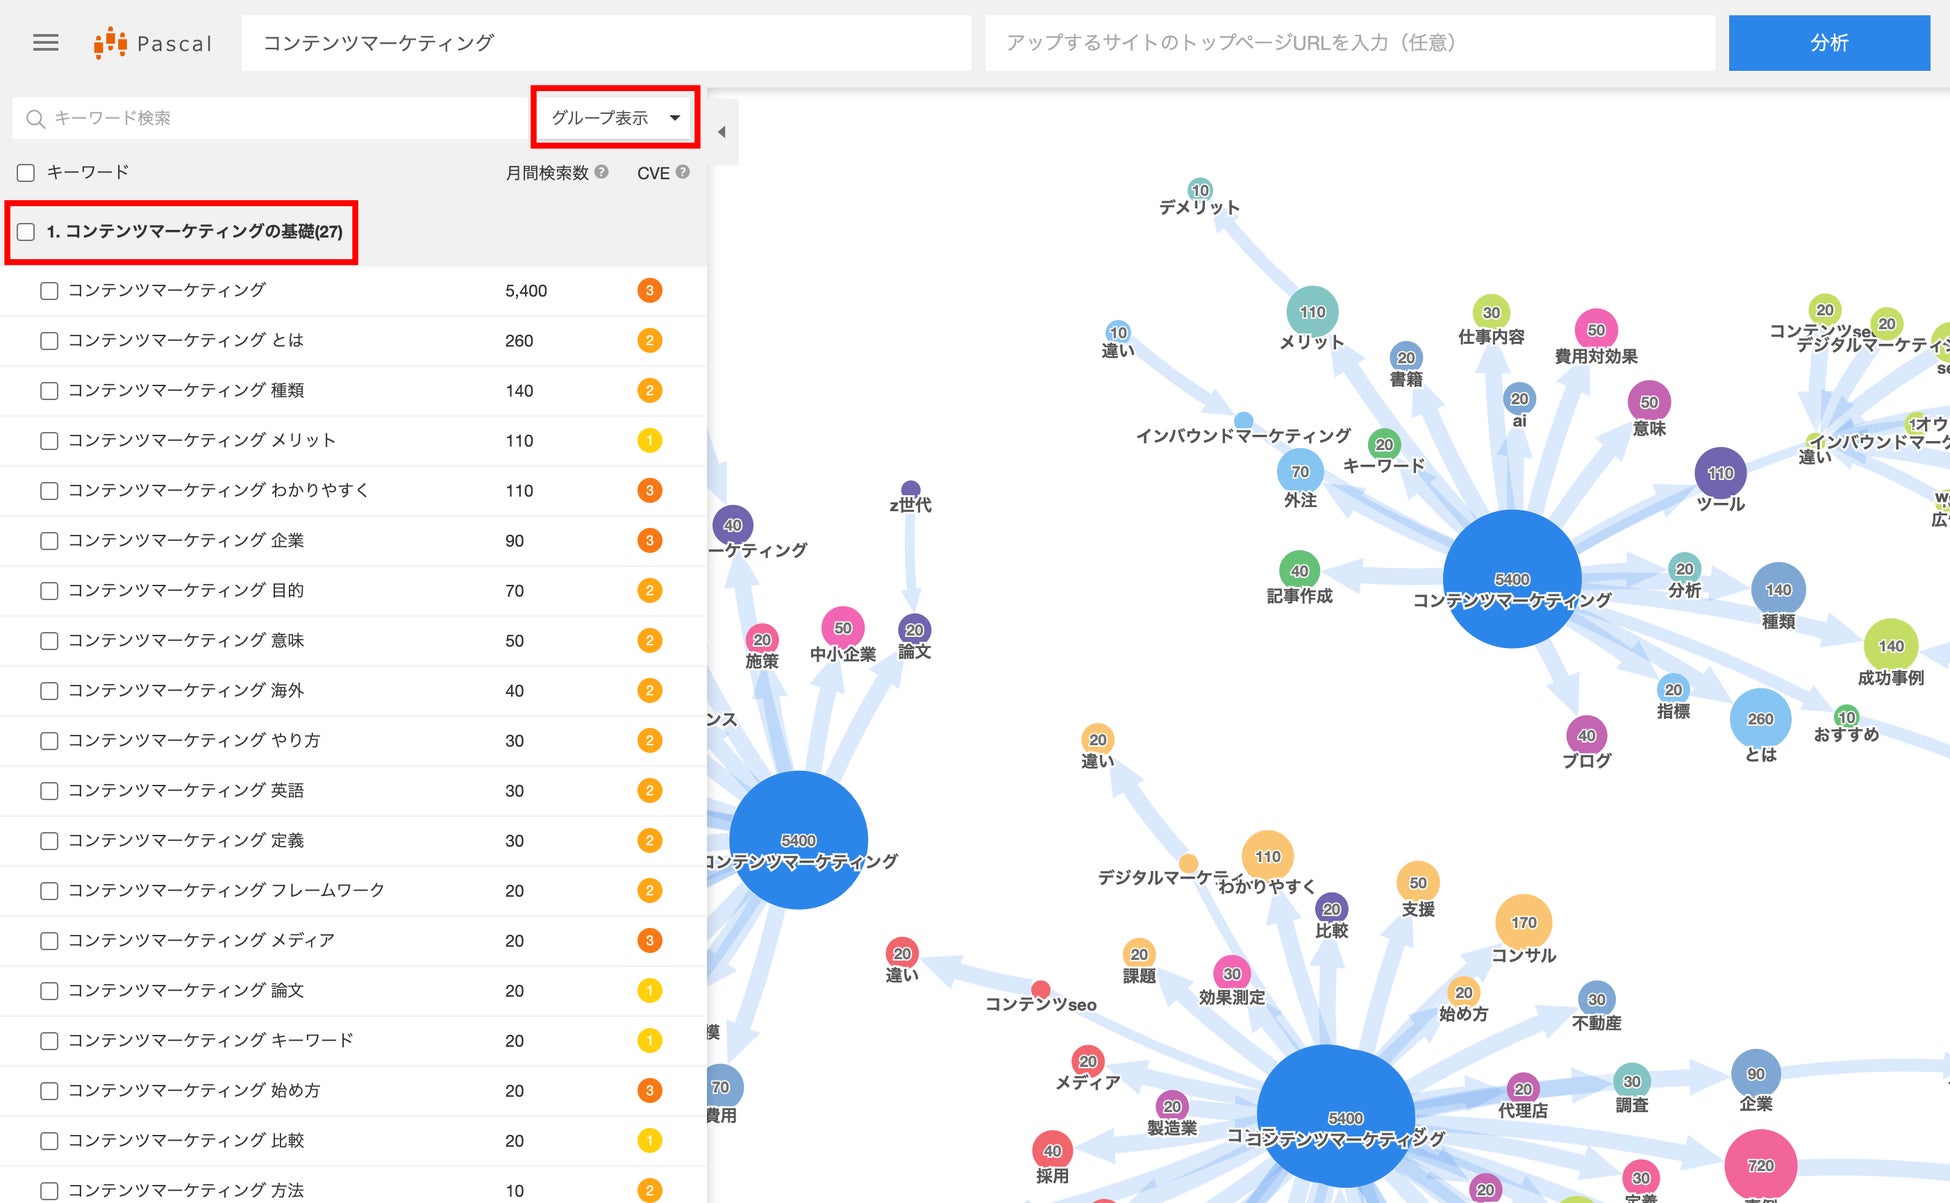The height and width of the screenshot is (1203, 1950).
Task: Open the hamburger menu icon
Action: coord(45,43)
